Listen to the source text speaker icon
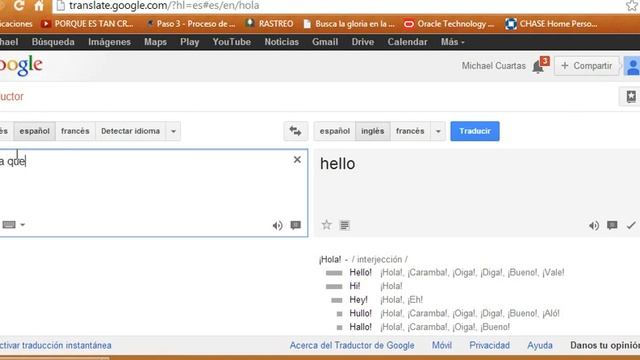The width and height of the screenshot is (640, 360). coord(278,225)
